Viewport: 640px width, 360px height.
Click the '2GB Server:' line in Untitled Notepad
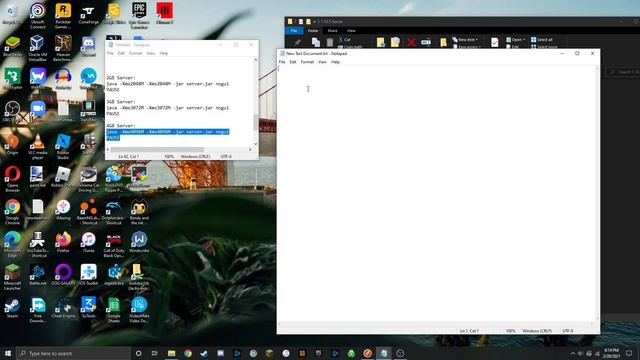coord(121,78)
